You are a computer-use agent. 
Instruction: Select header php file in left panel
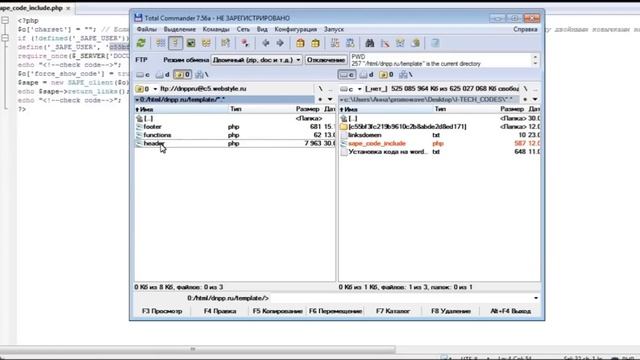tap(235, 143)
